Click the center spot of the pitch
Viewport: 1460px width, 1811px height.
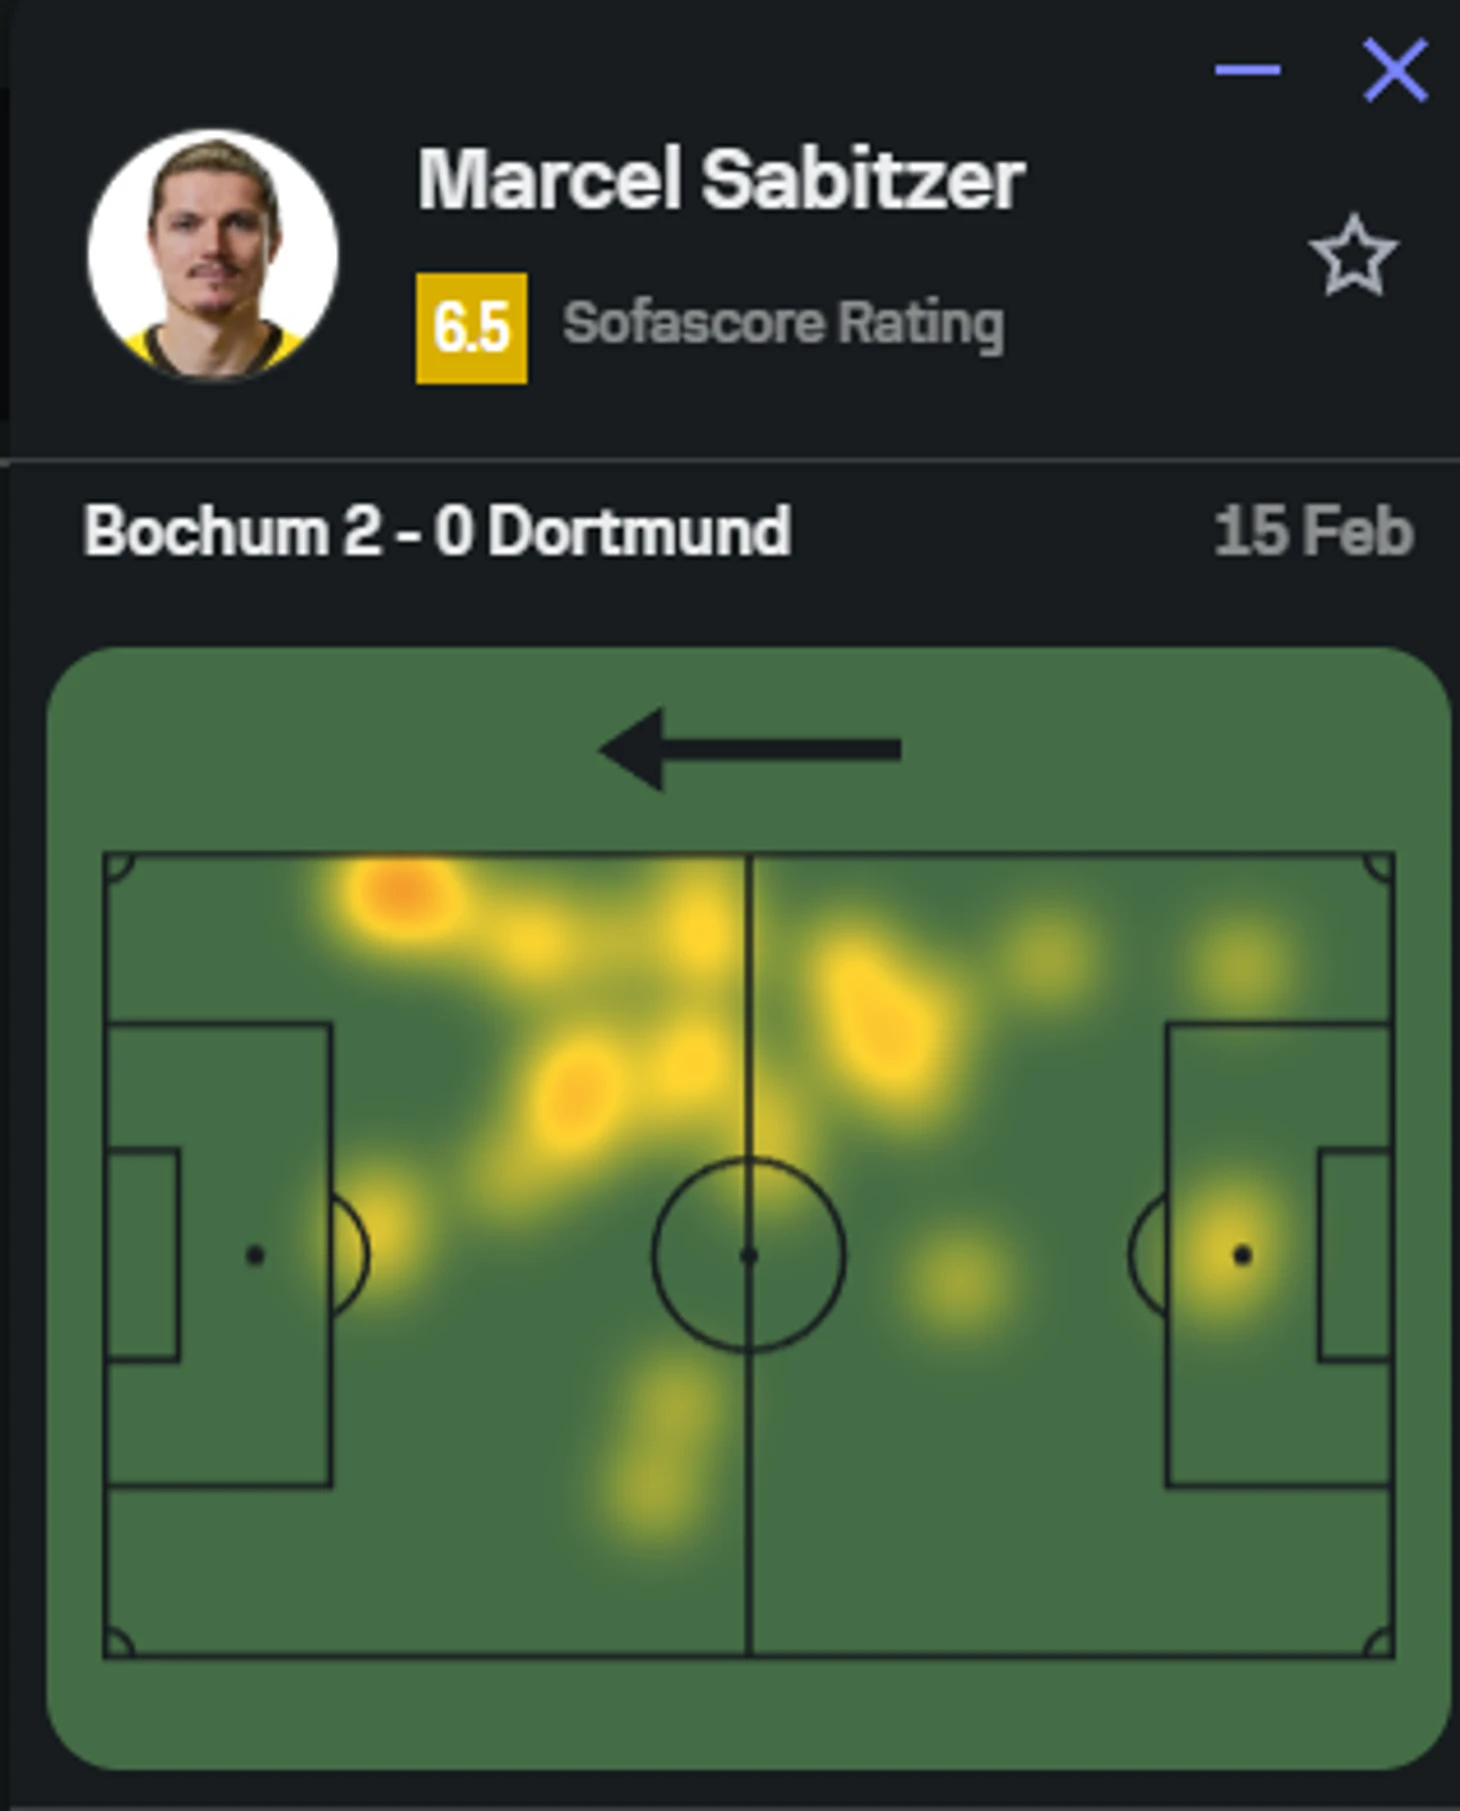pyautogui.click(x=748, y=1255)
